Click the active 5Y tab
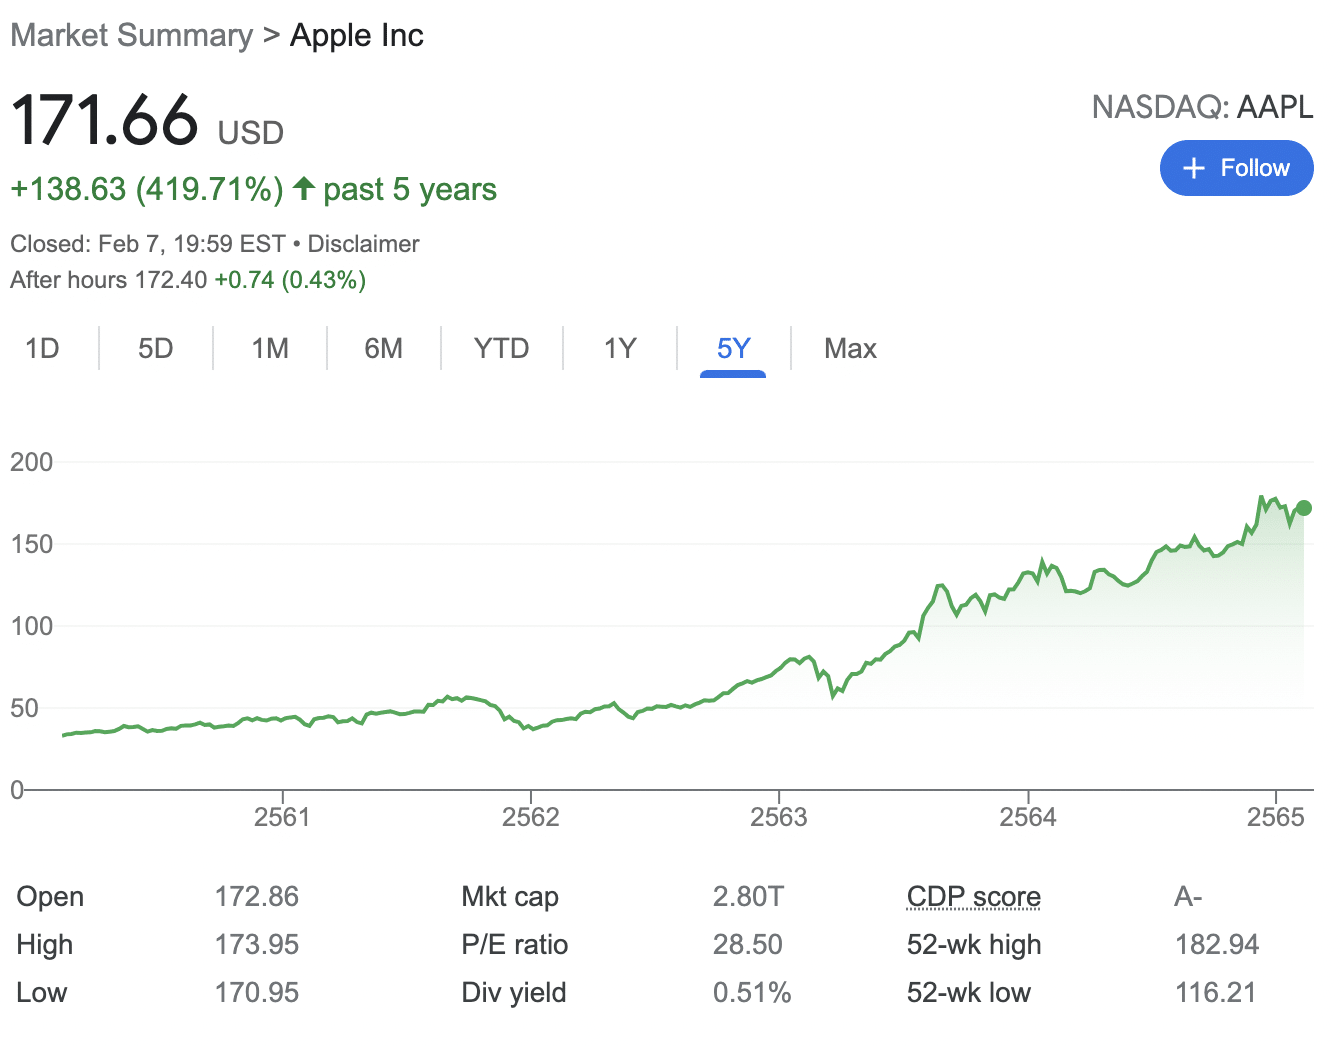This screenshot has height=1046, width=1344. (733, 348)
